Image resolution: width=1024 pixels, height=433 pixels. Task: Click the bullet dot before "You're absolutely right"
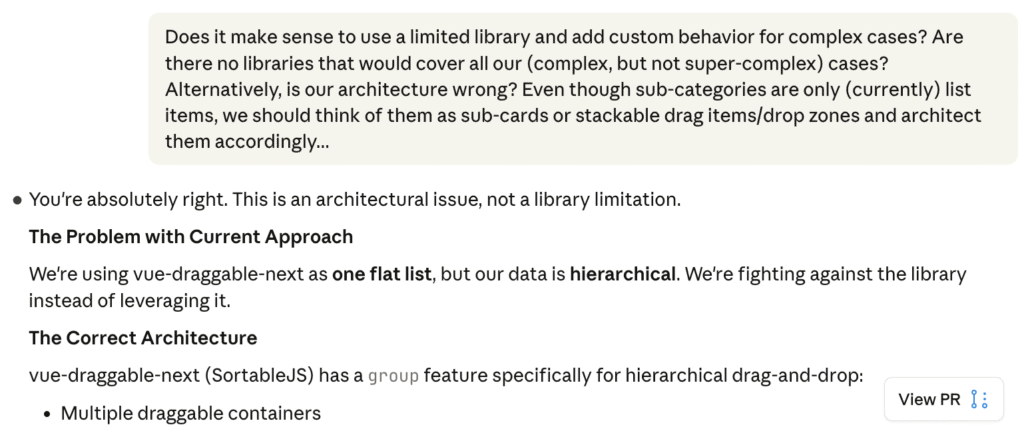(17, 200)
